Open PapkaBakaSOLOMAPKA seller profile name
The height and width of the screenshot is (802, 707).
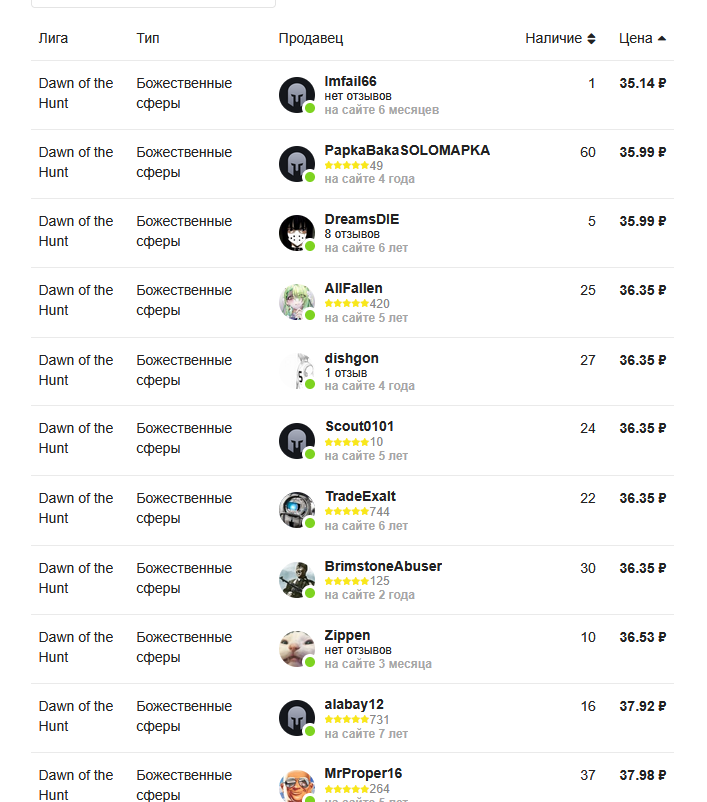pos(407,150)
